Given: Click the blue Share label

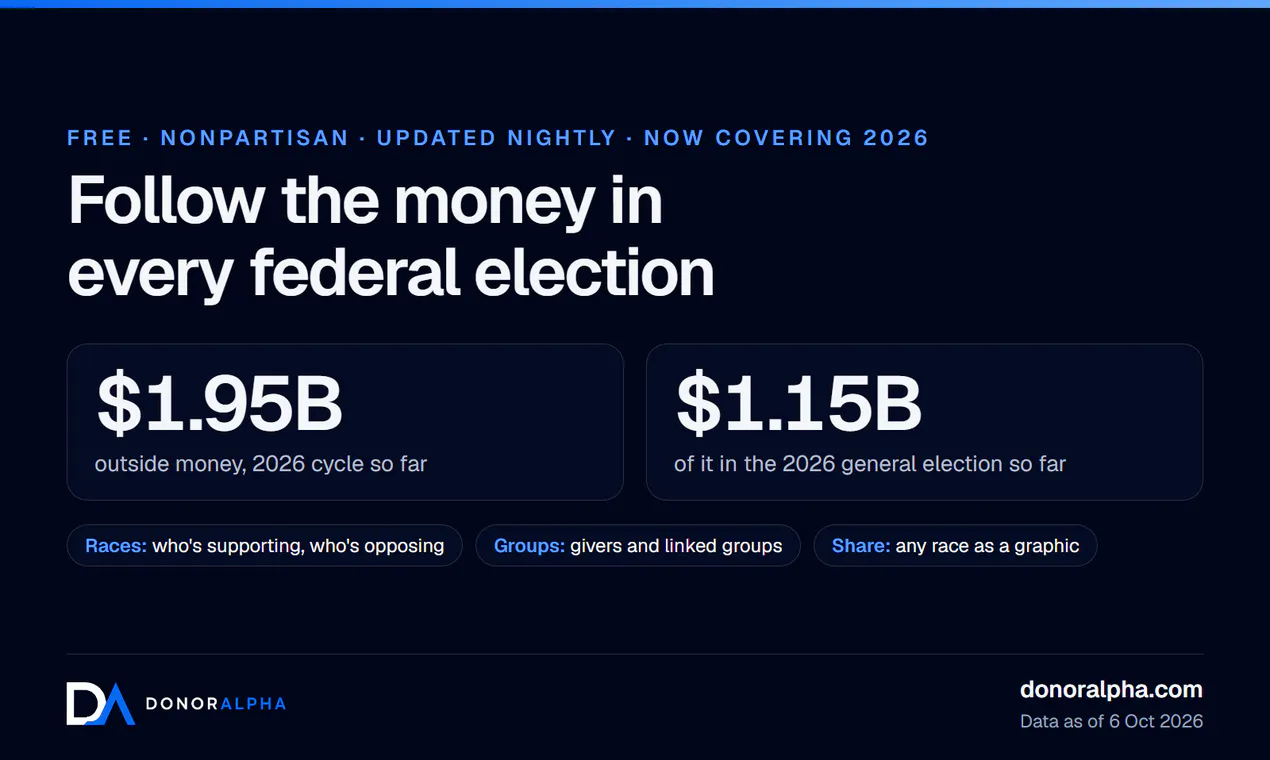Looking at the screenshot, I should (861, 546).
